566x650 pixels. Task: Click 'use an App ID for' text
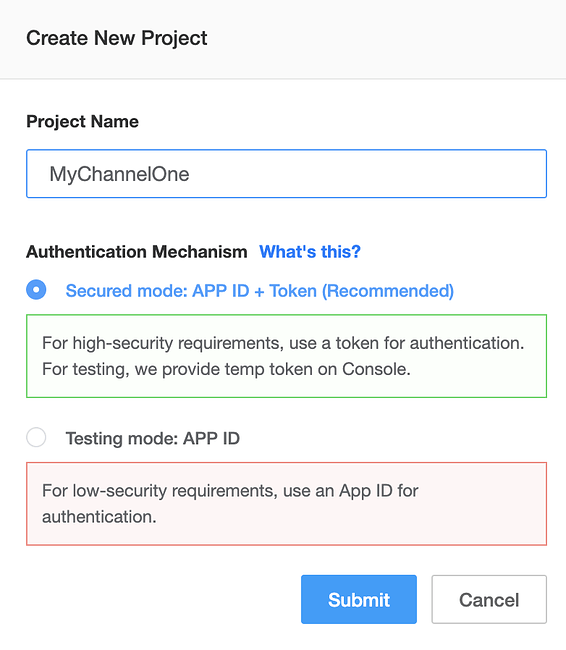coord(351,491)
